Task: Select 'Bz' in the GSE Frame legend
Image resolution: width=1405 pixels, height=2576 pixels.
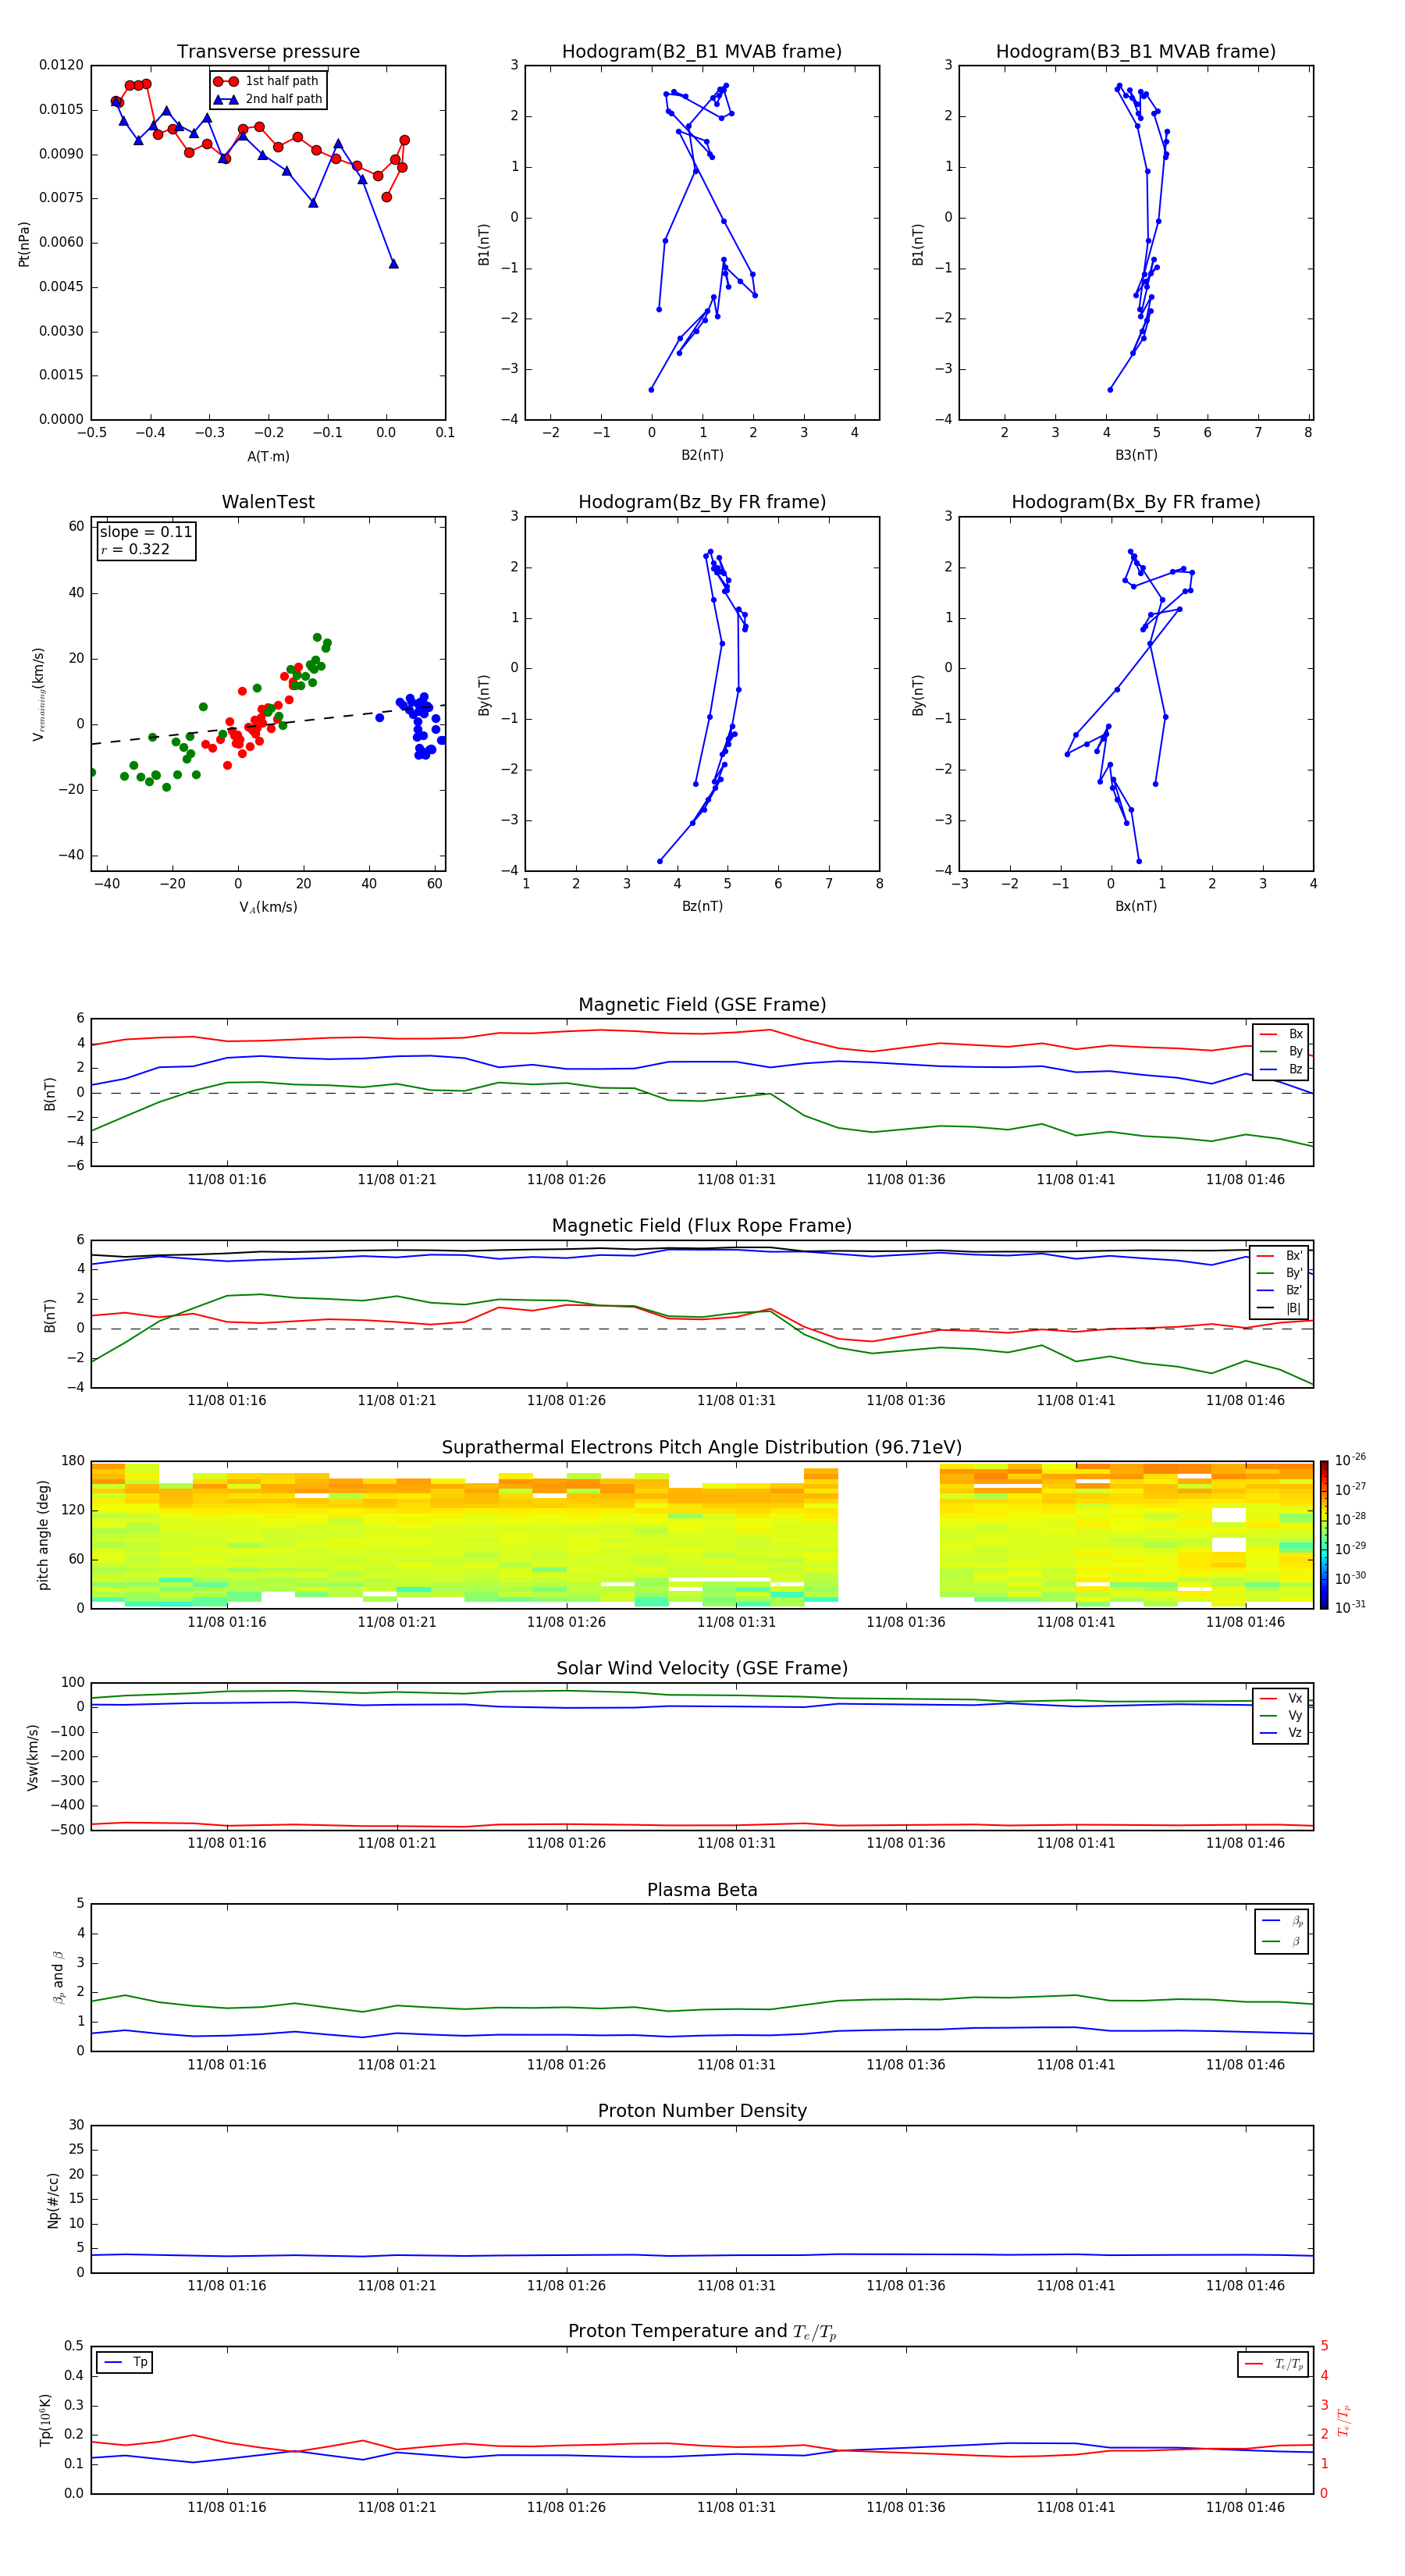Action: pos(1281,1069)
